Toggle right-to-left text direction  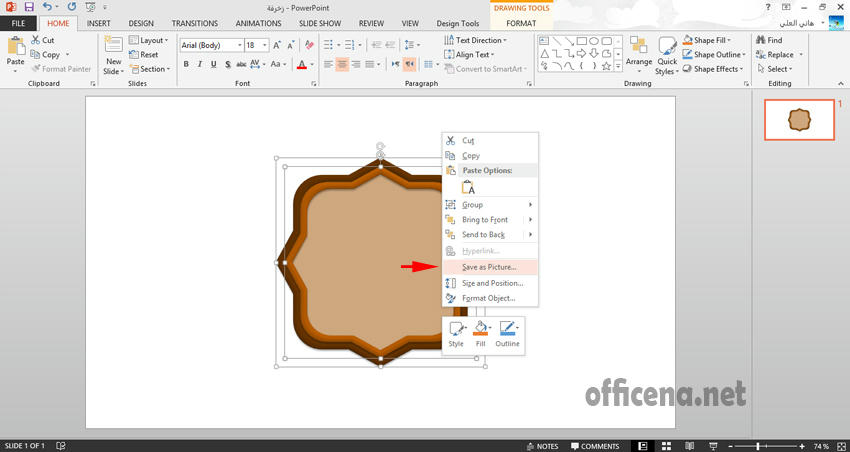click(409, 64)
